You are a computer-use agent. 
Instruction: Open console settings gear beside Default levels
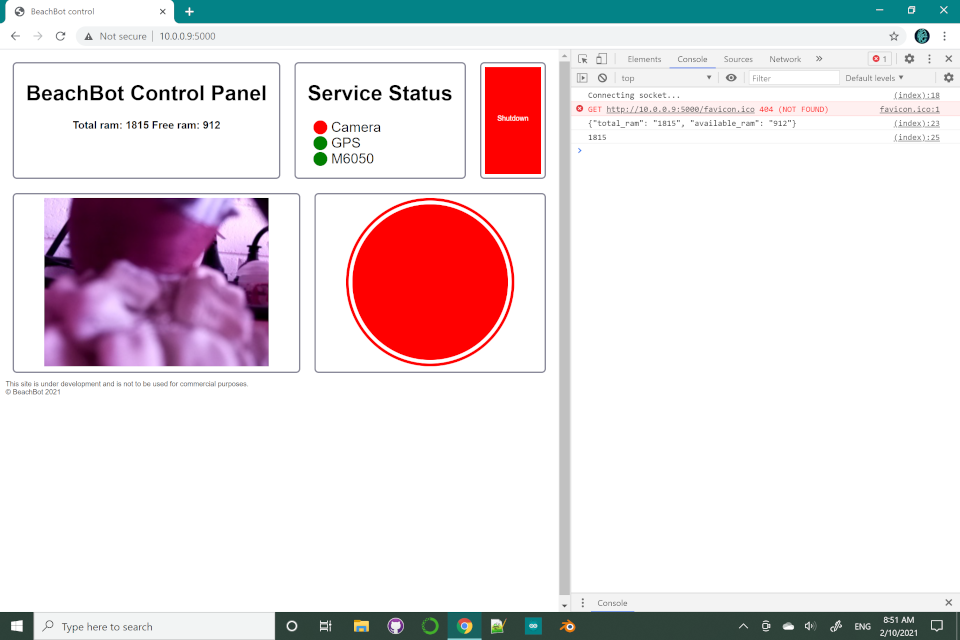coord(948,78)
